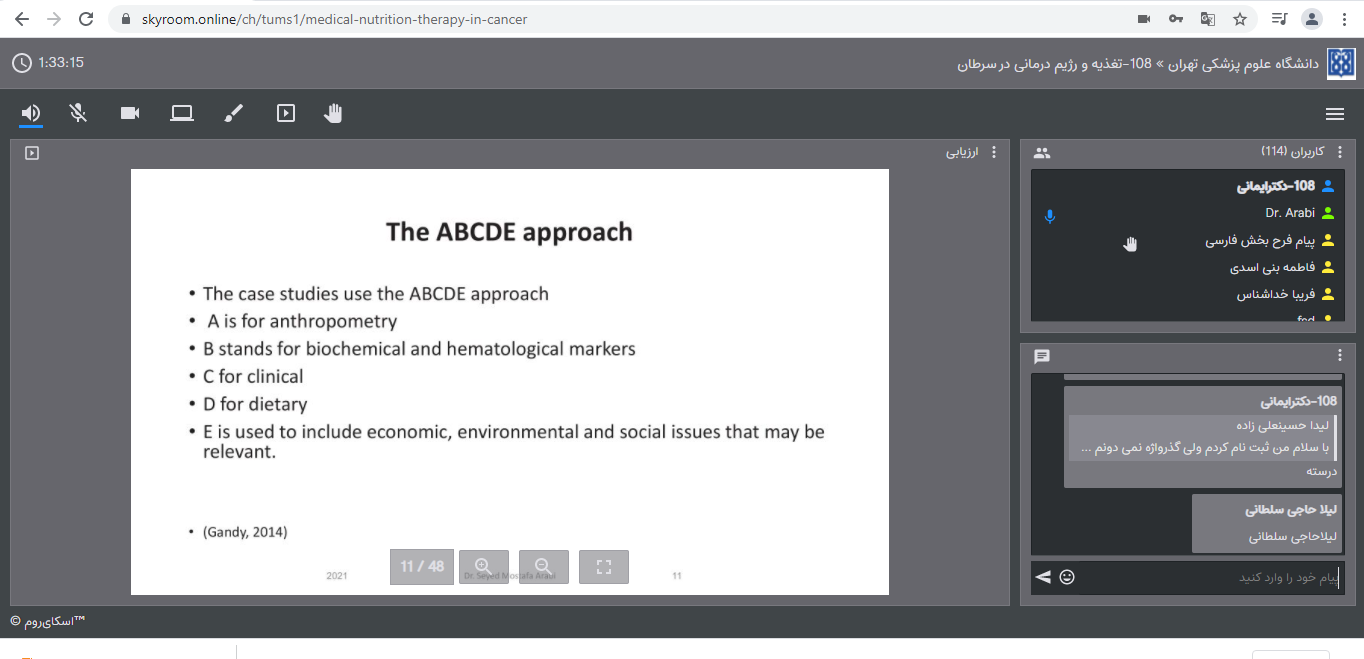Zoom out of the slide

(x=544, y=567)
